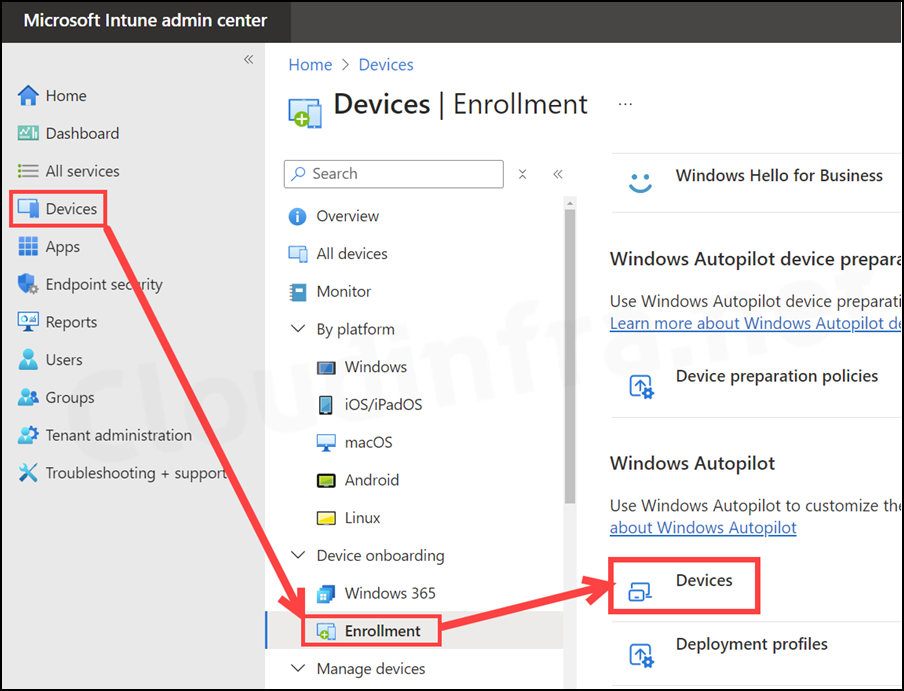This screenshot has width=904, height=691.
Task: Go to Home breadcrumb link
Action: click(x=310, y=65)
